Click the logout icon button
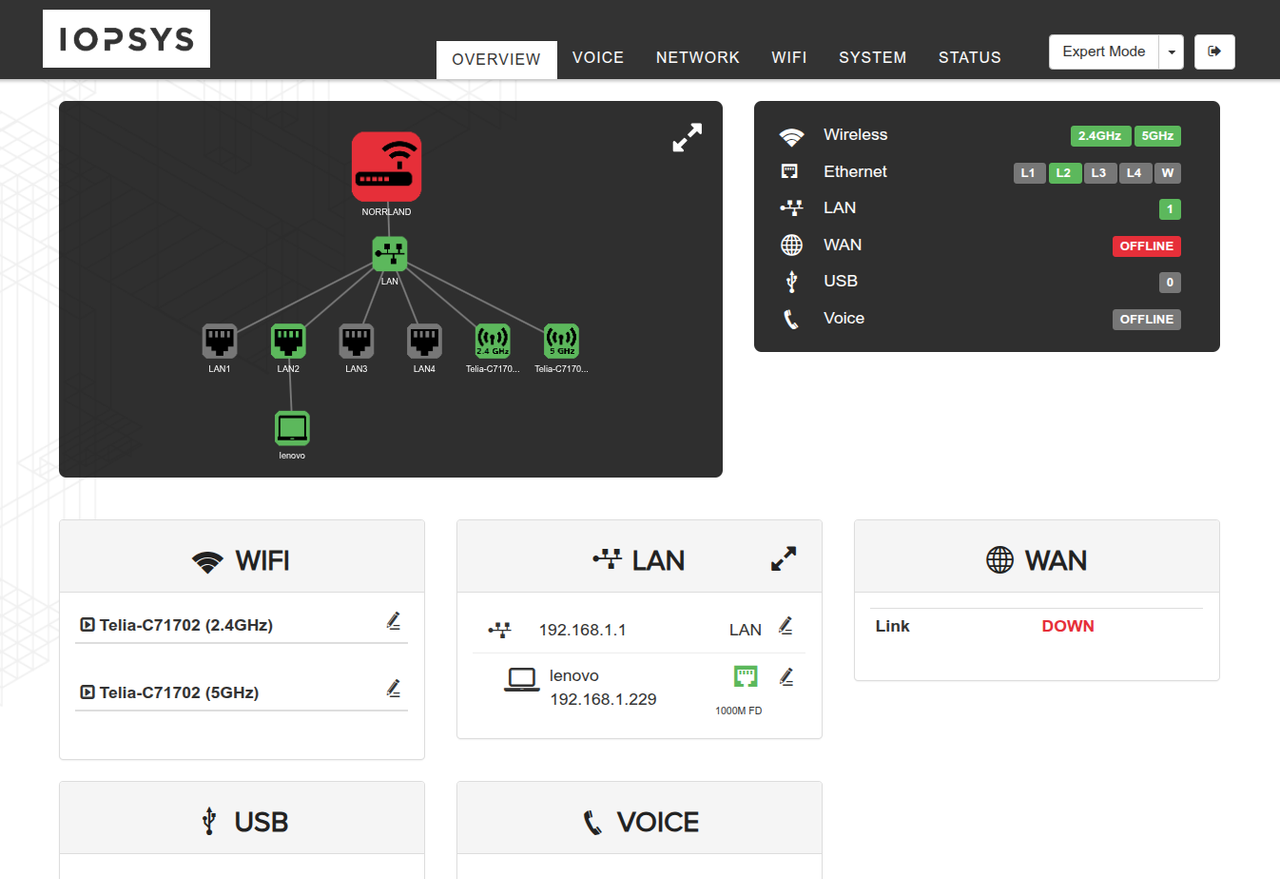1280x879 pixels. pyautogui.click(x=1215, y=52)
